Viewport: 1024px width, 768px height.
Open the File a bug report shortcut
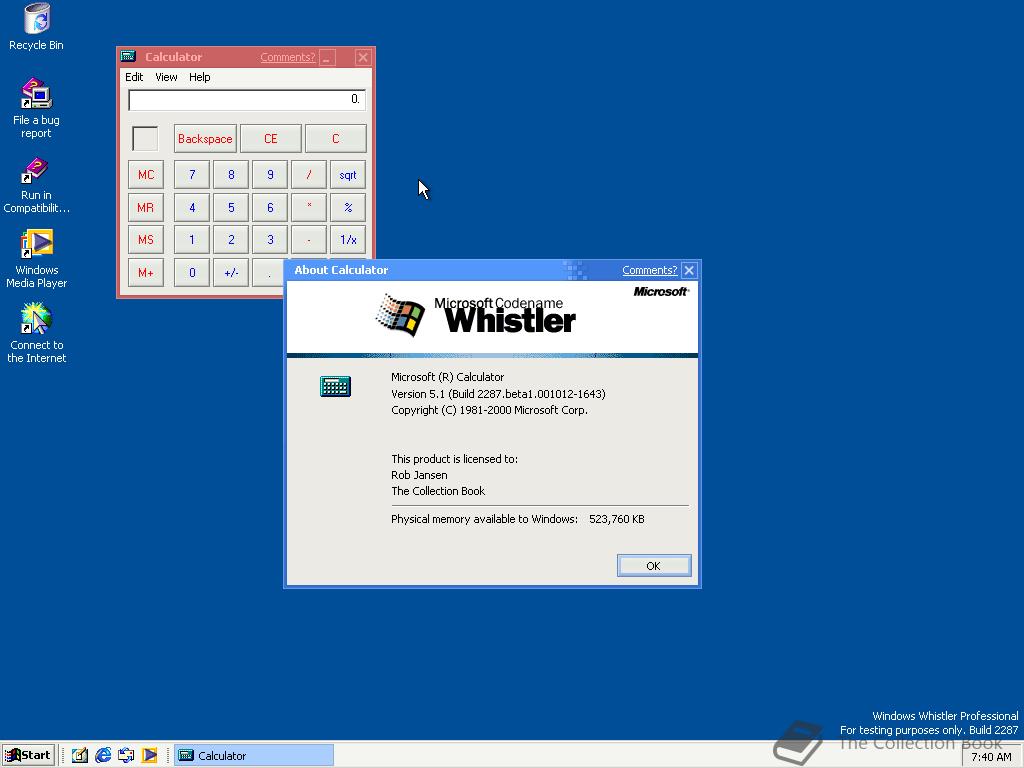tap(37, 108)
